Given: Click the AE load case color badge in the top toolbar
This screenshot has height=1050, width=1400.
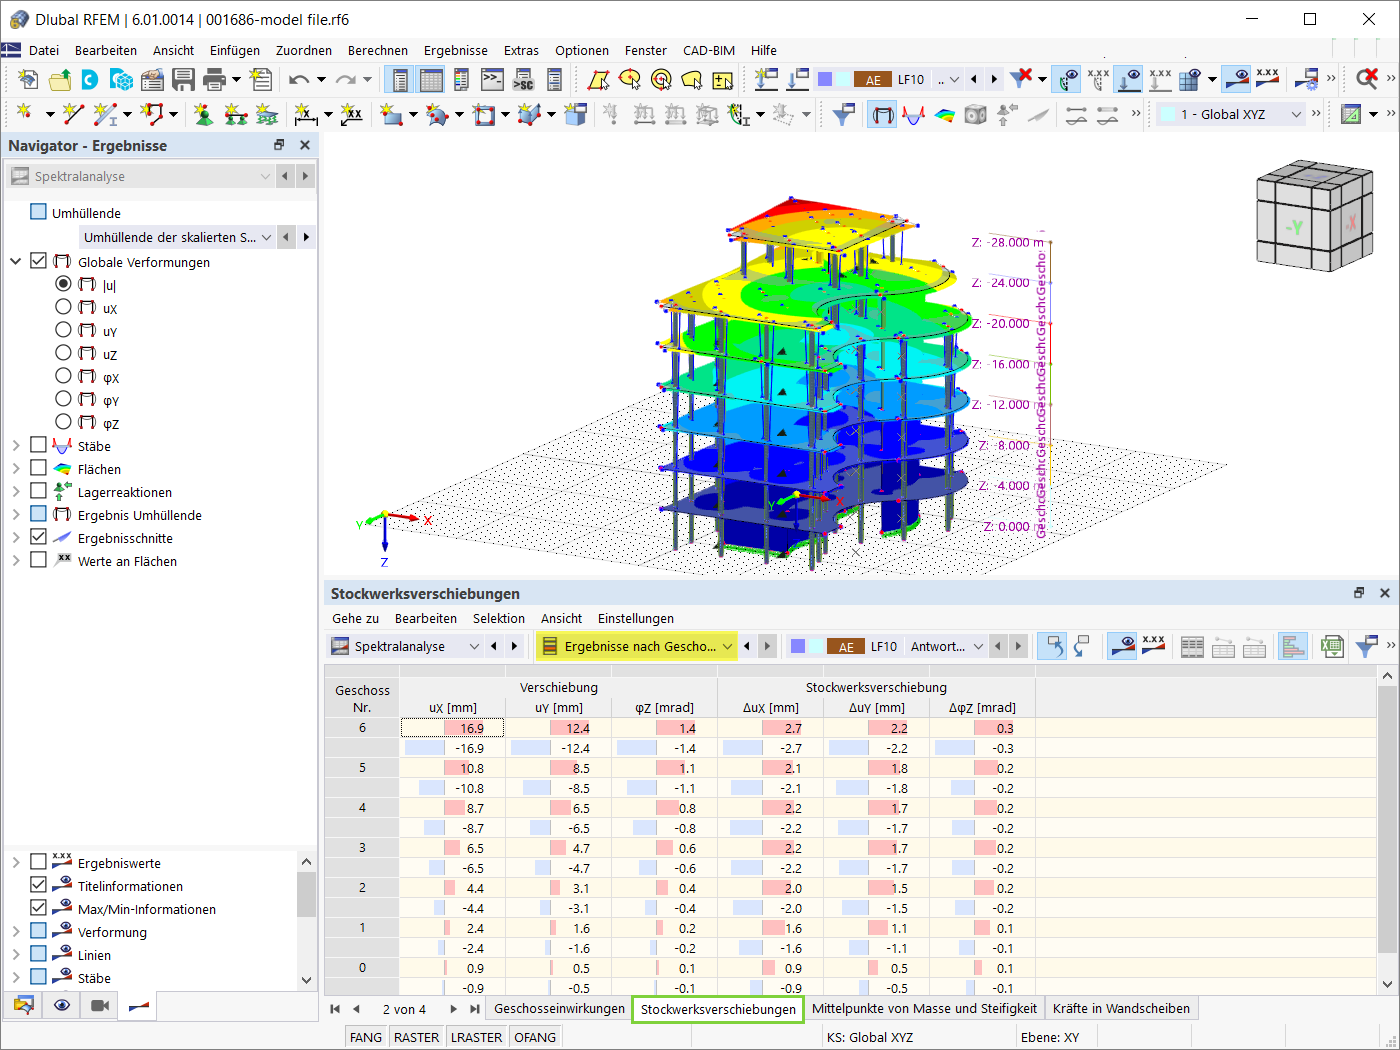Looking at the screenshot, I should coord(873,80).
